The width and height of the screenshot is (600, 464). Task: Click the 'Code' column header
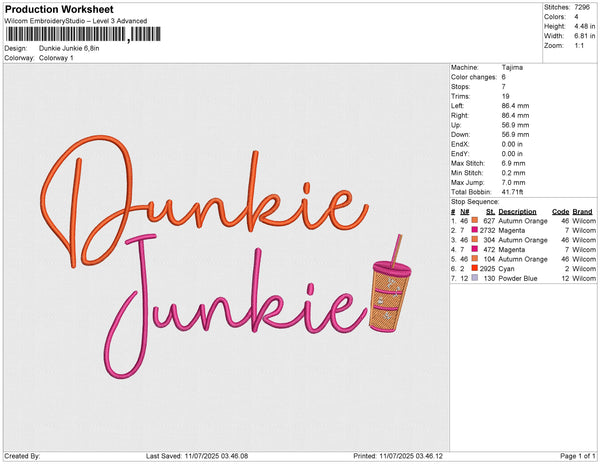pos(561,212)
